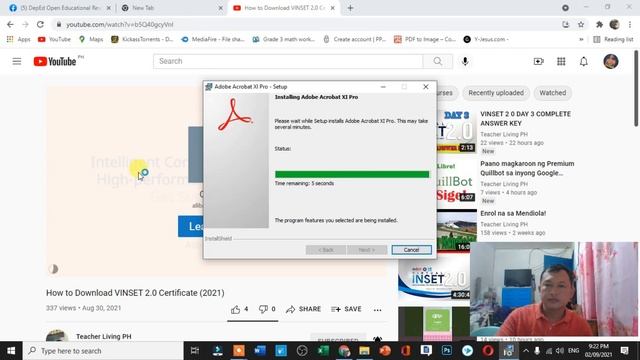The image size is (640, 360).
Task: Save the video to a playlist
Action: [x=346, y=309]
